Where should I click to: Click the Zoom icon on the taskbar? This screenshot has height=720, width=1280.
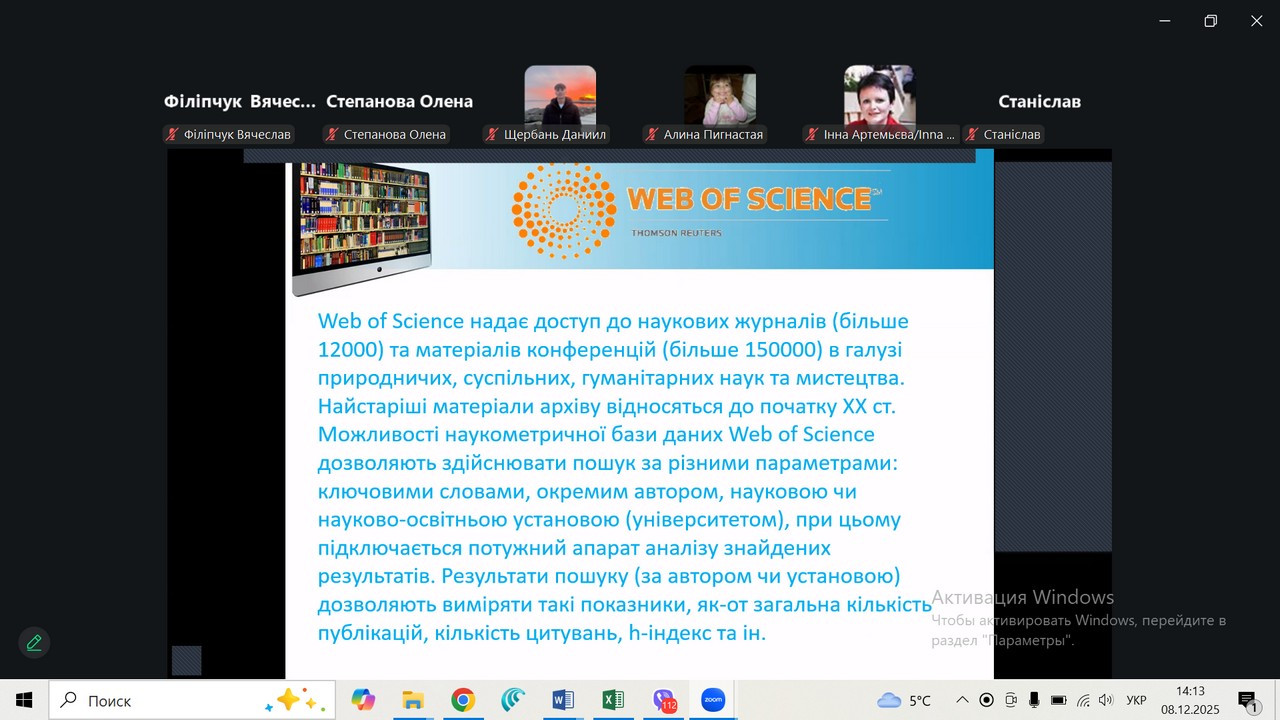point(713,700)
